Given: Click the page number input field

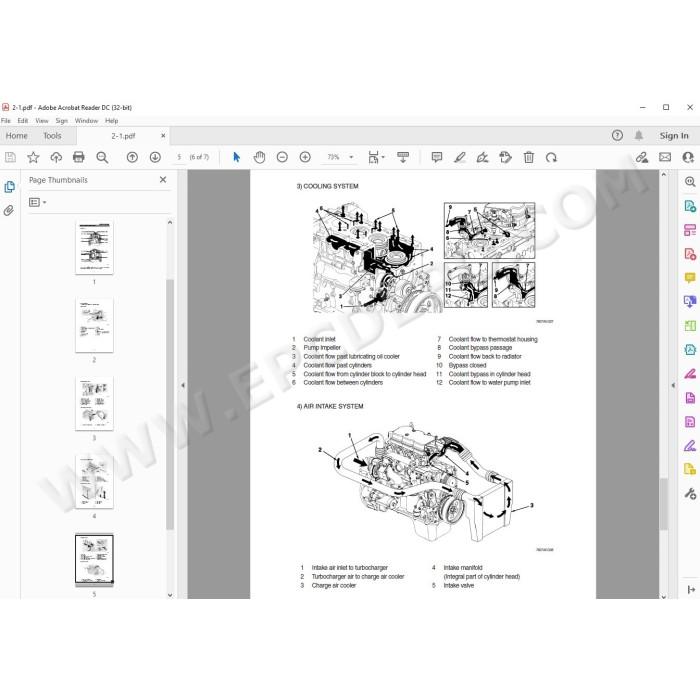Looking at the screenshot, I should pyautogui.click(x=179, y=157).
